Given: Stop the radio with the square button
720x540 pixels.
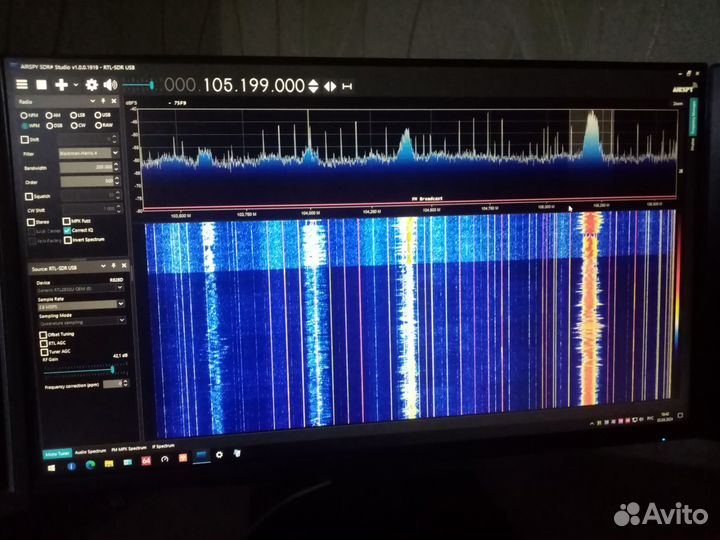Looking at the screenshot, I should [x=41, y=84].
